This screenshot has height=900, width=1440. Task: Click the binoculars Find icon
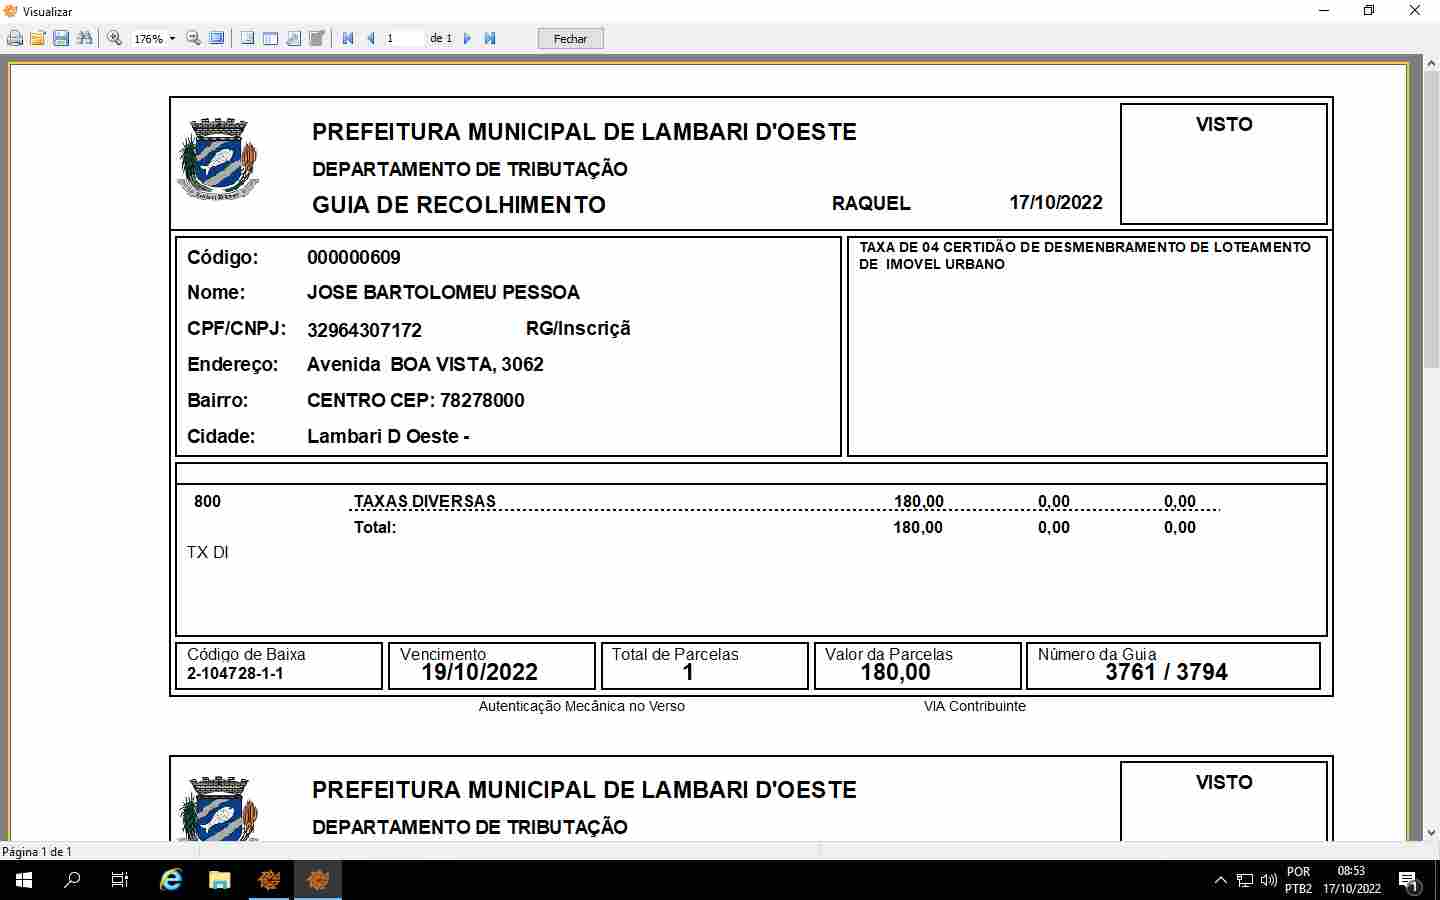pyautogui.click(x=84, y=39)
